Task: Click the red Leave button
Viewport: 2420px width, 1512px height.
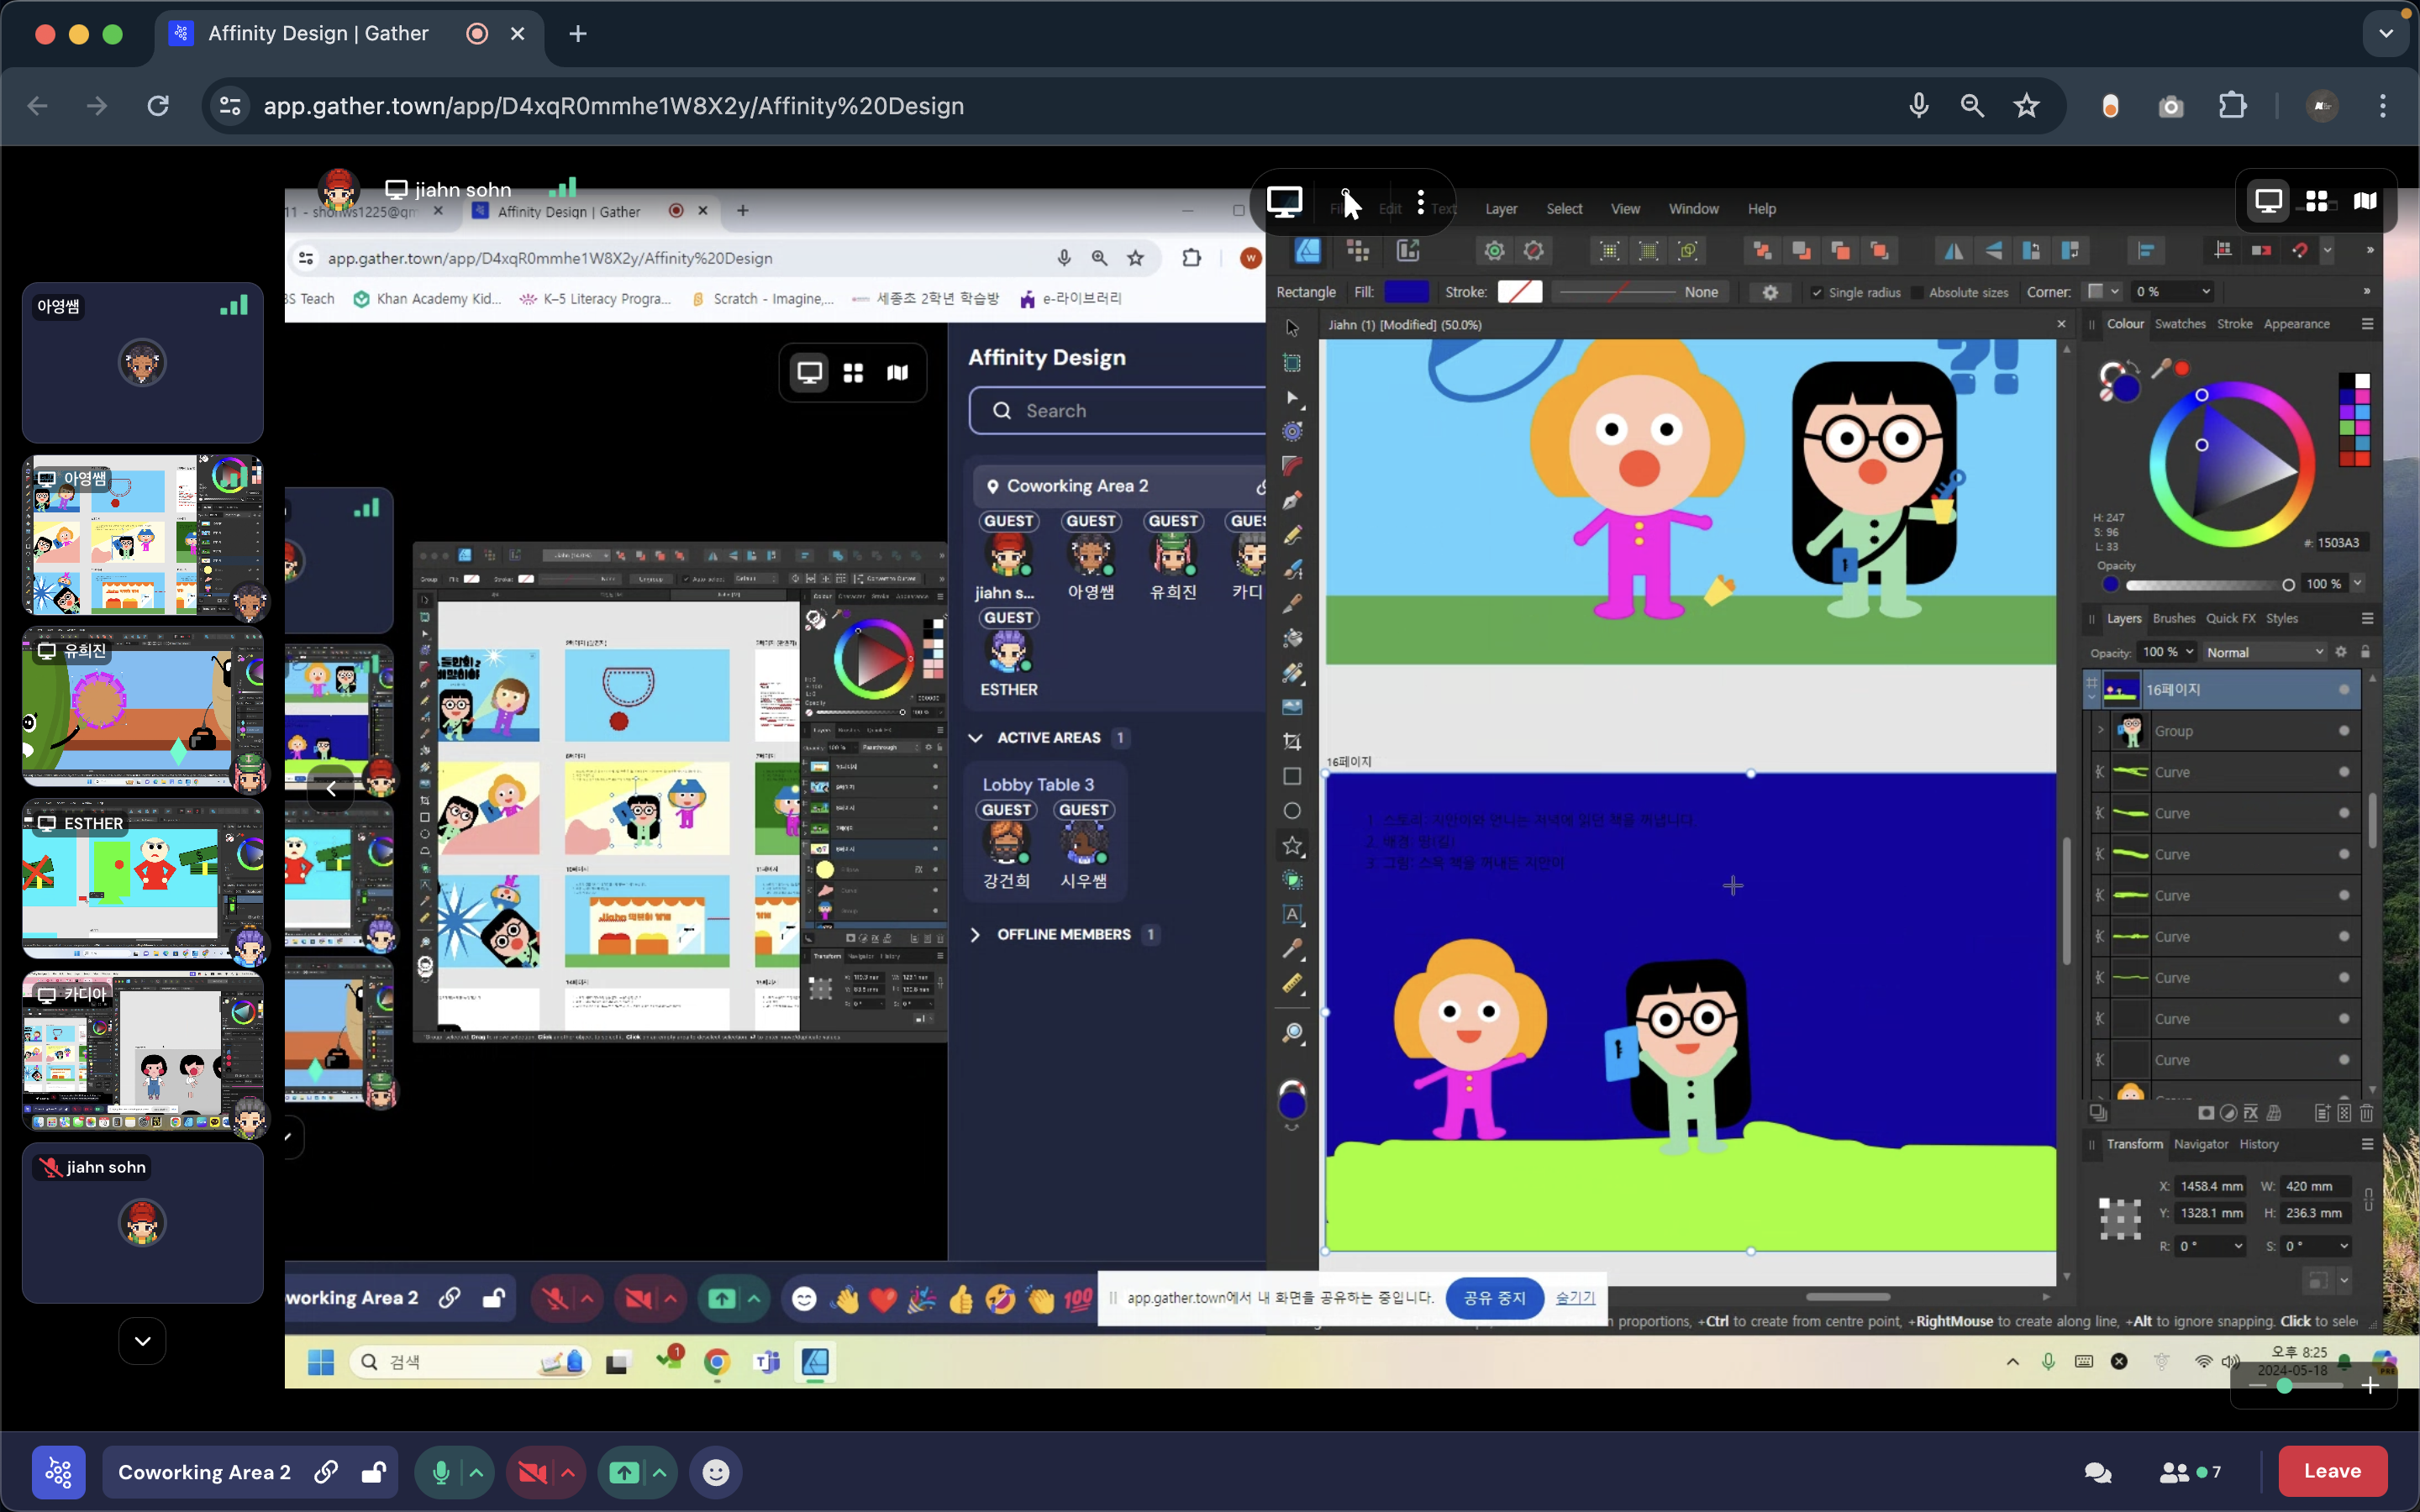Action: (2332, 1471)
